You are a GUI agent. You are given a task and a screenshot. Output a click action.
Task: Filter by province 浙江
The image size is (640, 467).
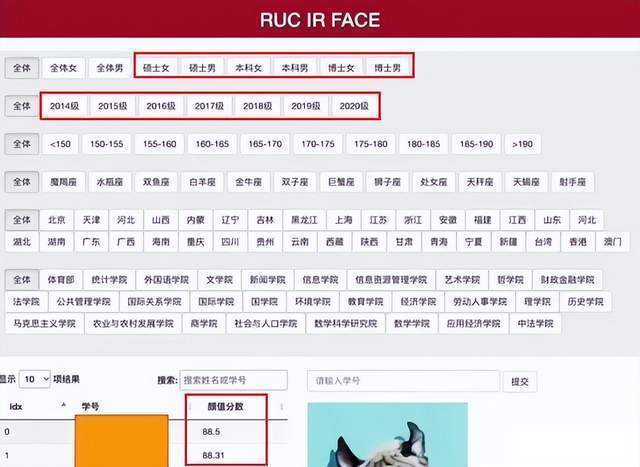[x=413, y=220]
